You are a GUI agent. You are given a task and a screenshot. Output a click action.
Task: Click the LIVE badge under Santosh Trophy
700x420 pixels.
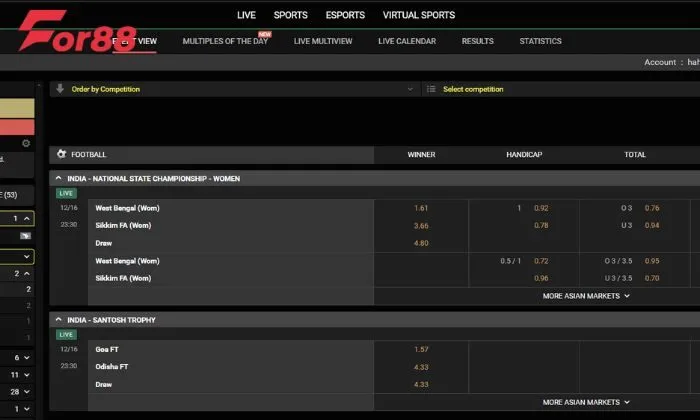tap(66, 334)
